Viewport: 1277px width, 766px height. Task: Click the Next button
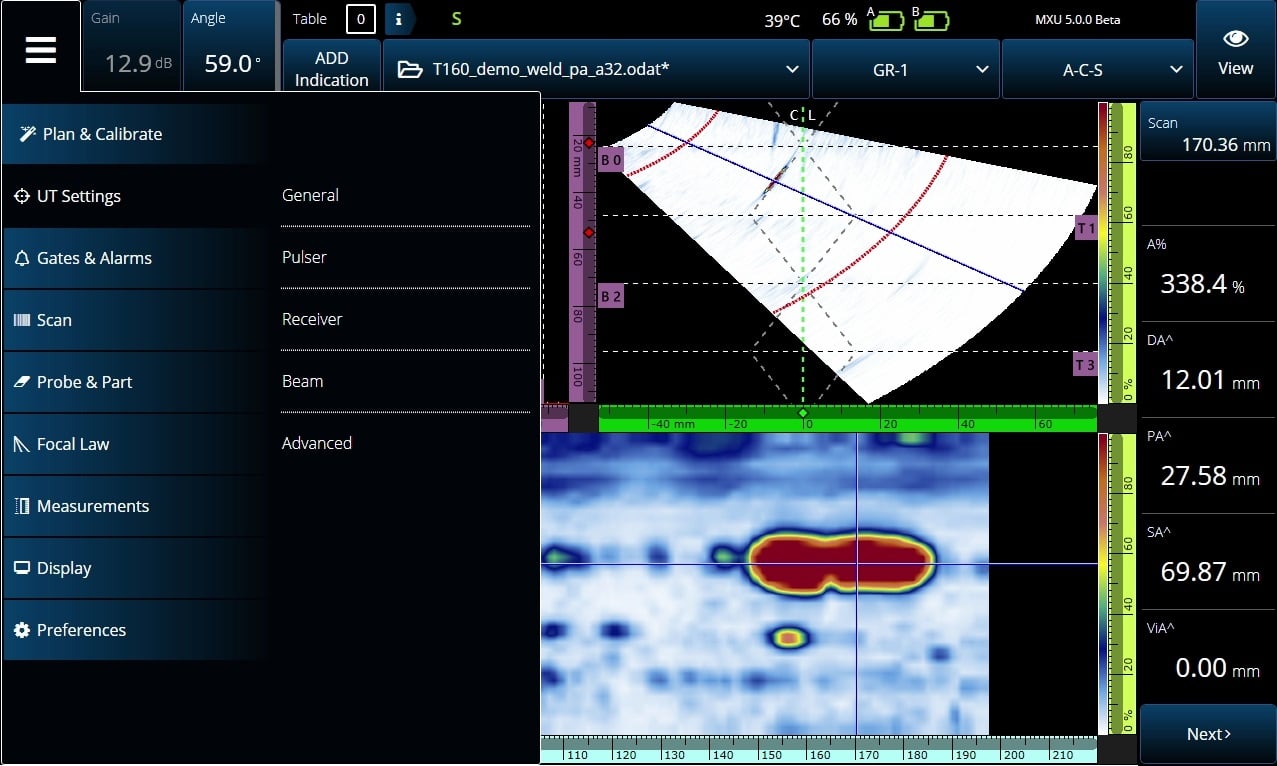[1208, 734]
